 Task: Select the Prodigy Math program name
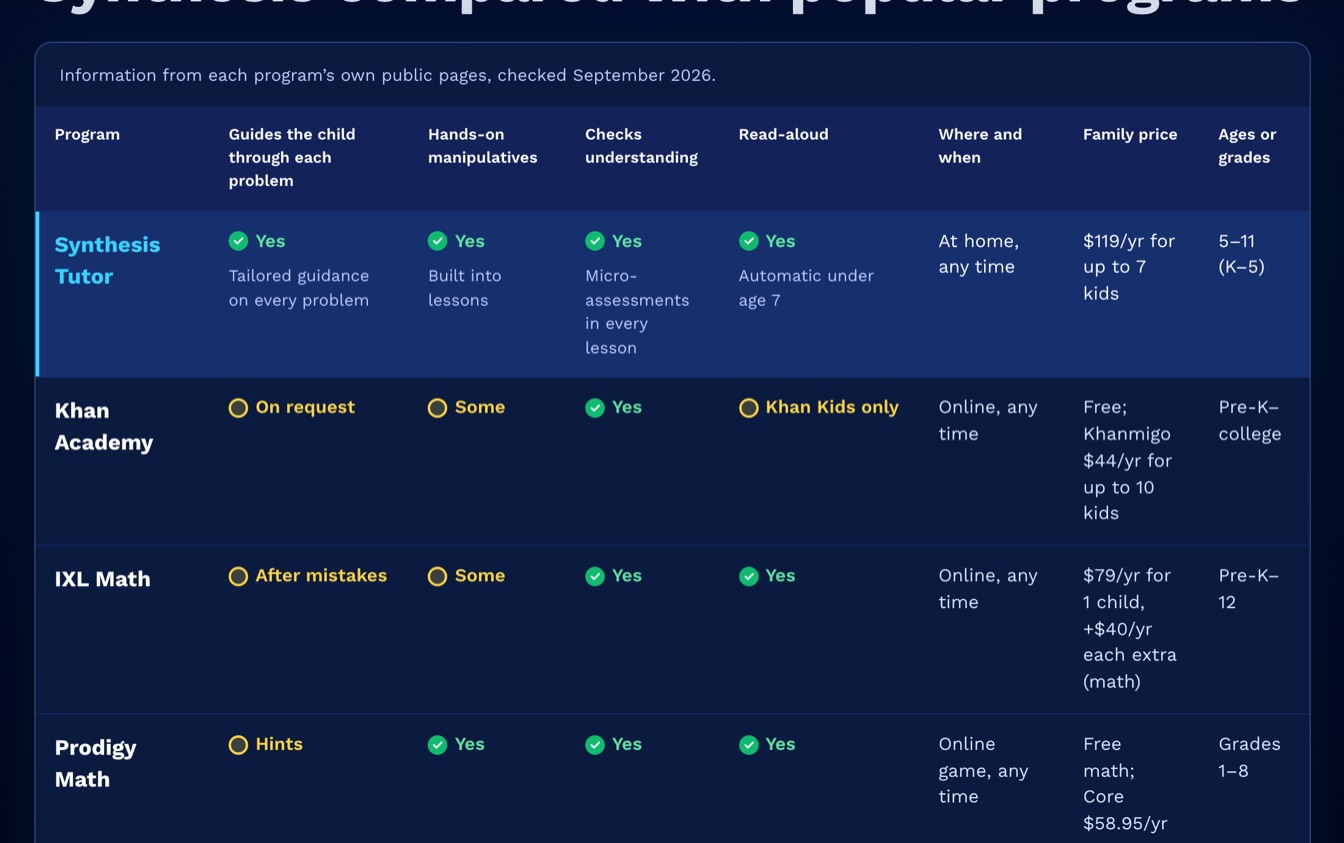point(95,764)
